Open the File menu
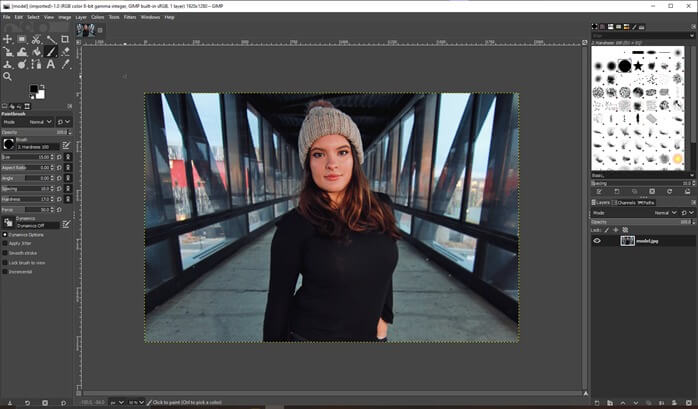 point(6,17)
